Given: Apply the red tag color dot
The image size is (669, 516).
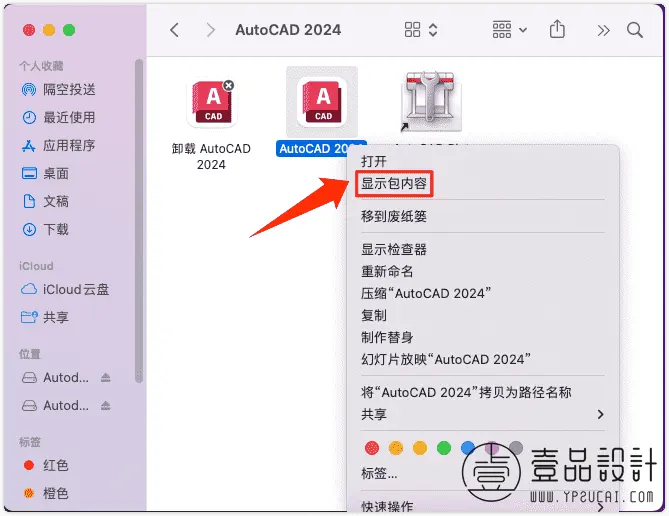Looking at the screenshot, I should tap(372, 448).
